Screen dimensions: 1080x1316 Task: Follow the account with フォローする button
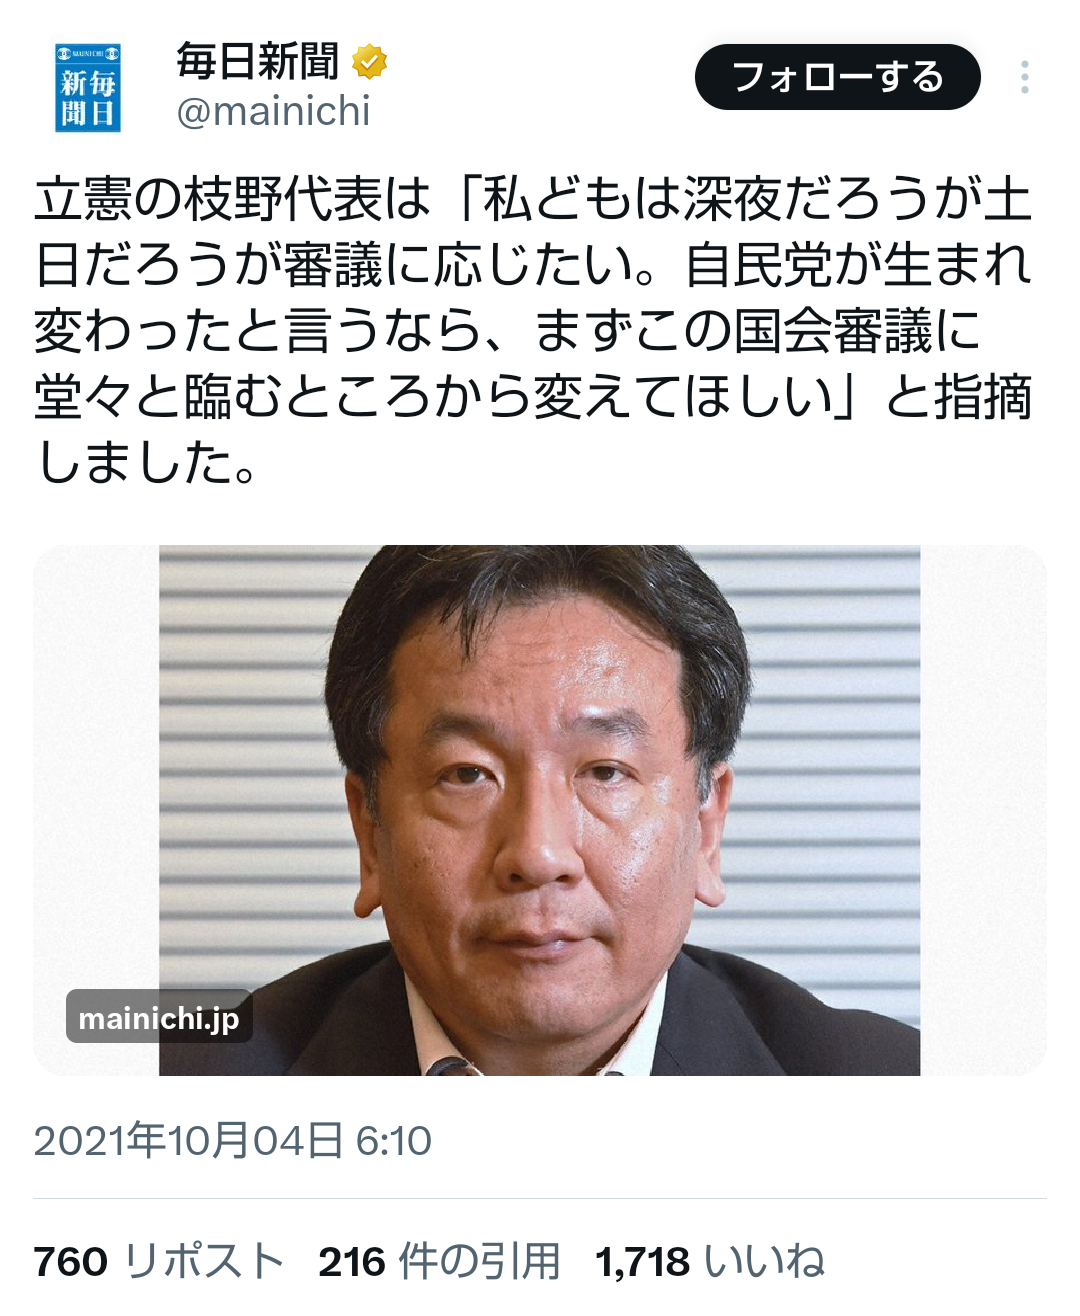838,77
